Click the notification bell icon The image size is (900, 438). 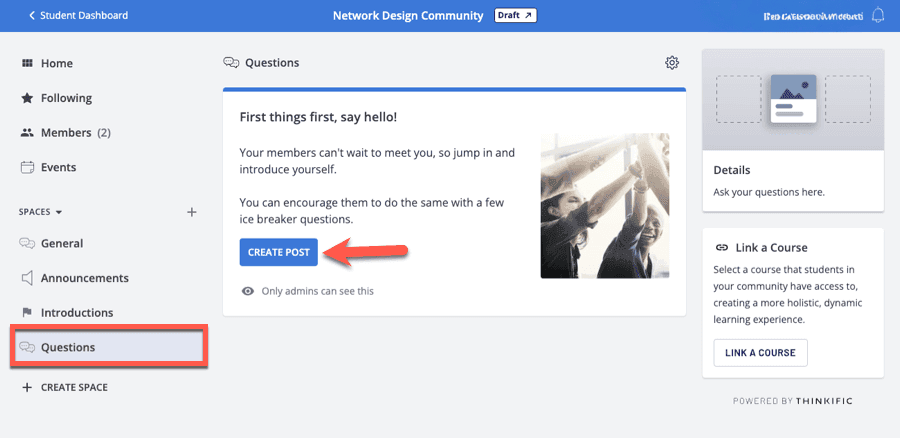(x=878, y=15)
